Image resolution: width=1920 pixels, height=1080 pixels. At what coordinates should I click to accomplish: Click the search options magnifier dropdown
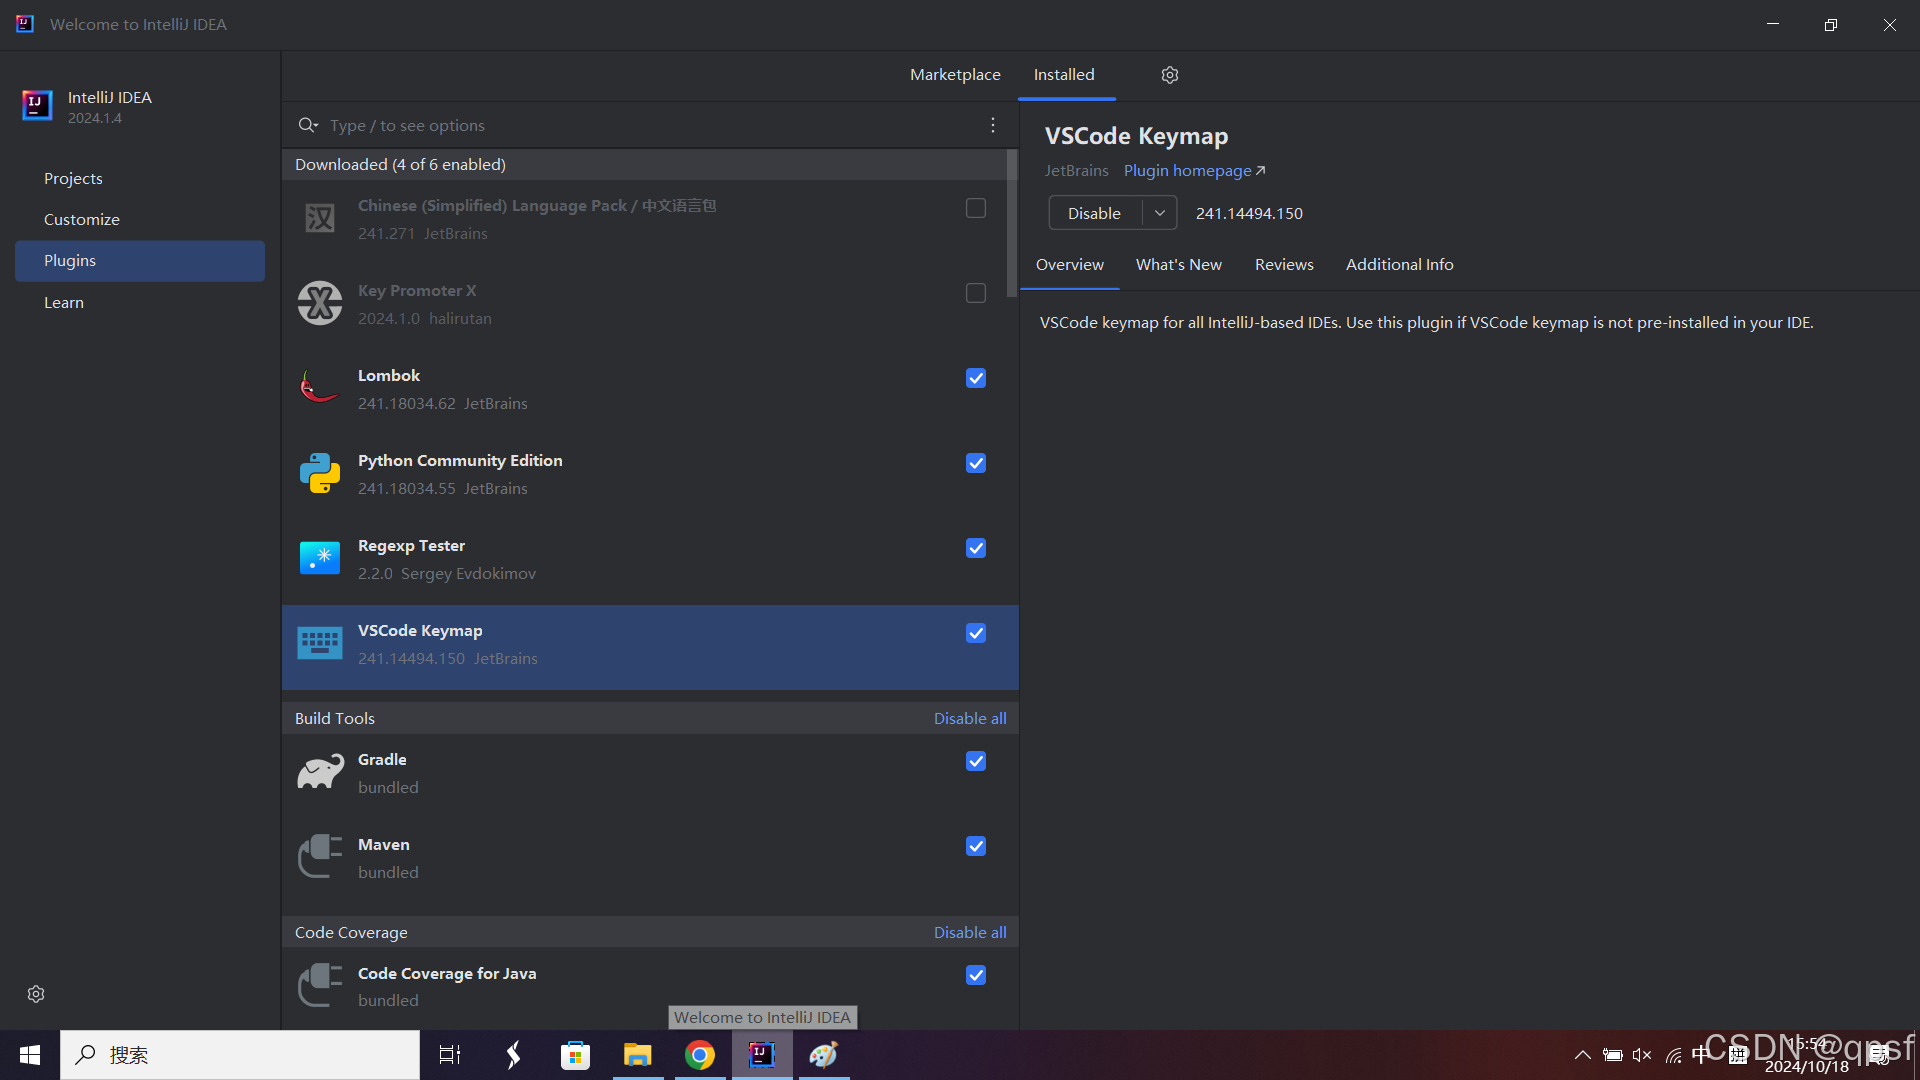(x=308, y=125)
